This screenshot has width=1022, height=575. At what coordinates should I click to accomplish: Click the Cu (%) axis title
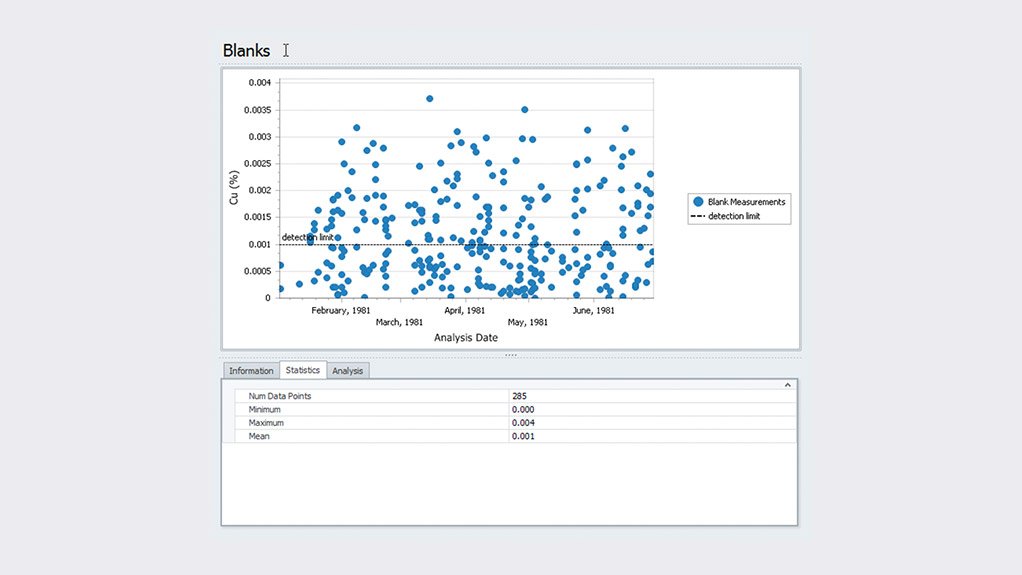click(x=234, y=188)
